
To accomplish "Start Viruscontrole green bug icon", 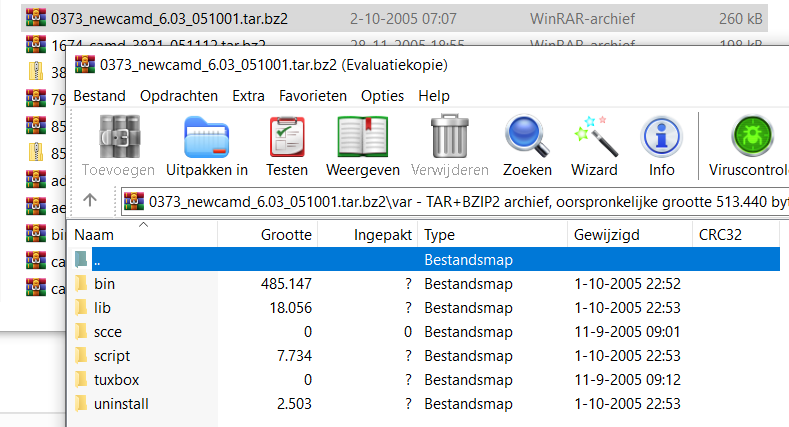I will 752,136.
